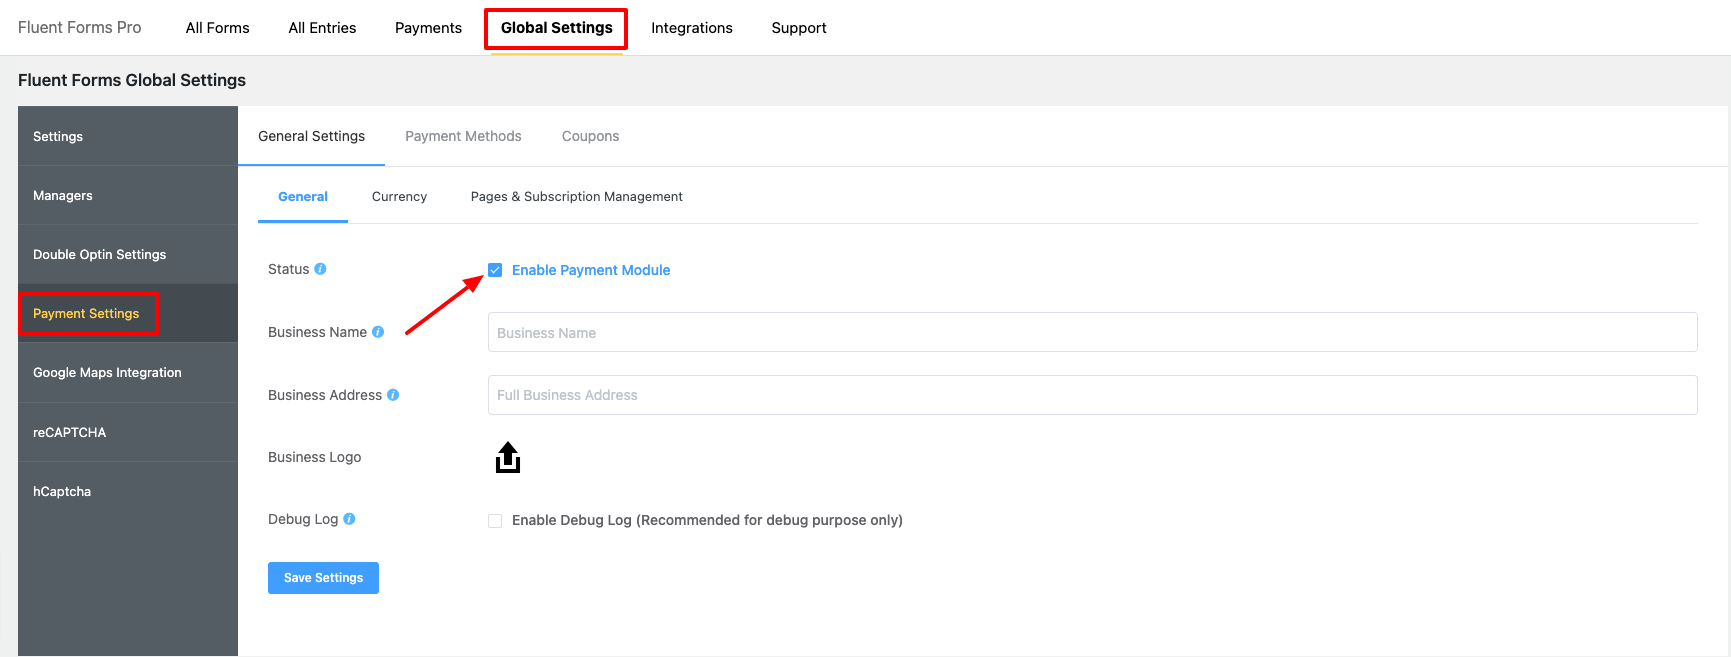Click the Enable Payment Module label text
This screenshot has height=657, width=1731.
click(591, 270)
